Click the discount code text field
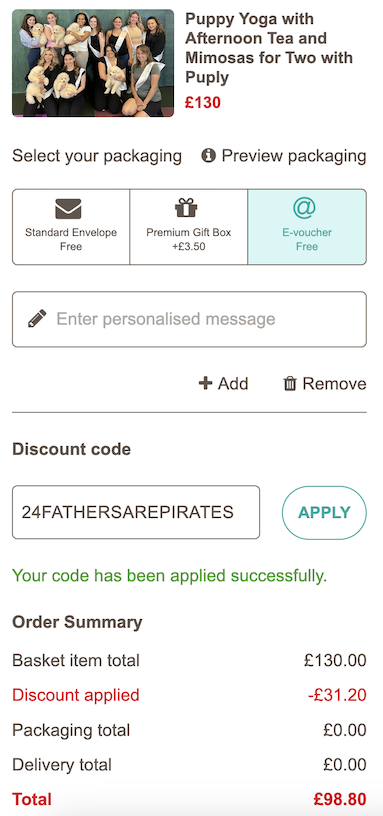 coord(136,513)
